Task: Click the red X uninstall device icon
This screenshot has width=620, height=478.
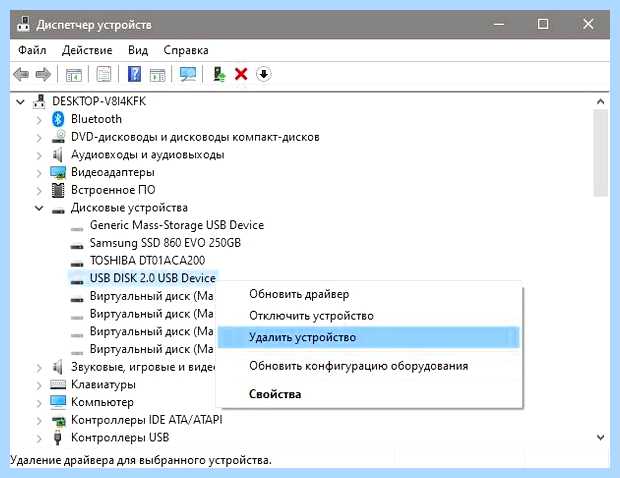Action: pyautogui.click(x=241, y=74)
